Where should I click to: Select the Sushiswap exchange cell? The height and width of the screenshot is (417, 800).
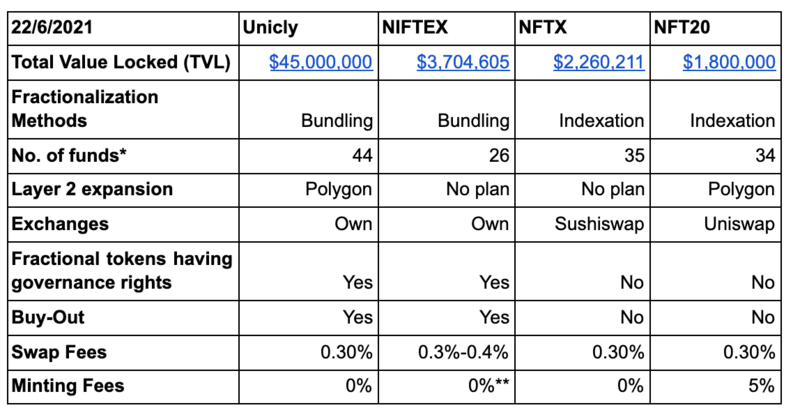point(583,224)
